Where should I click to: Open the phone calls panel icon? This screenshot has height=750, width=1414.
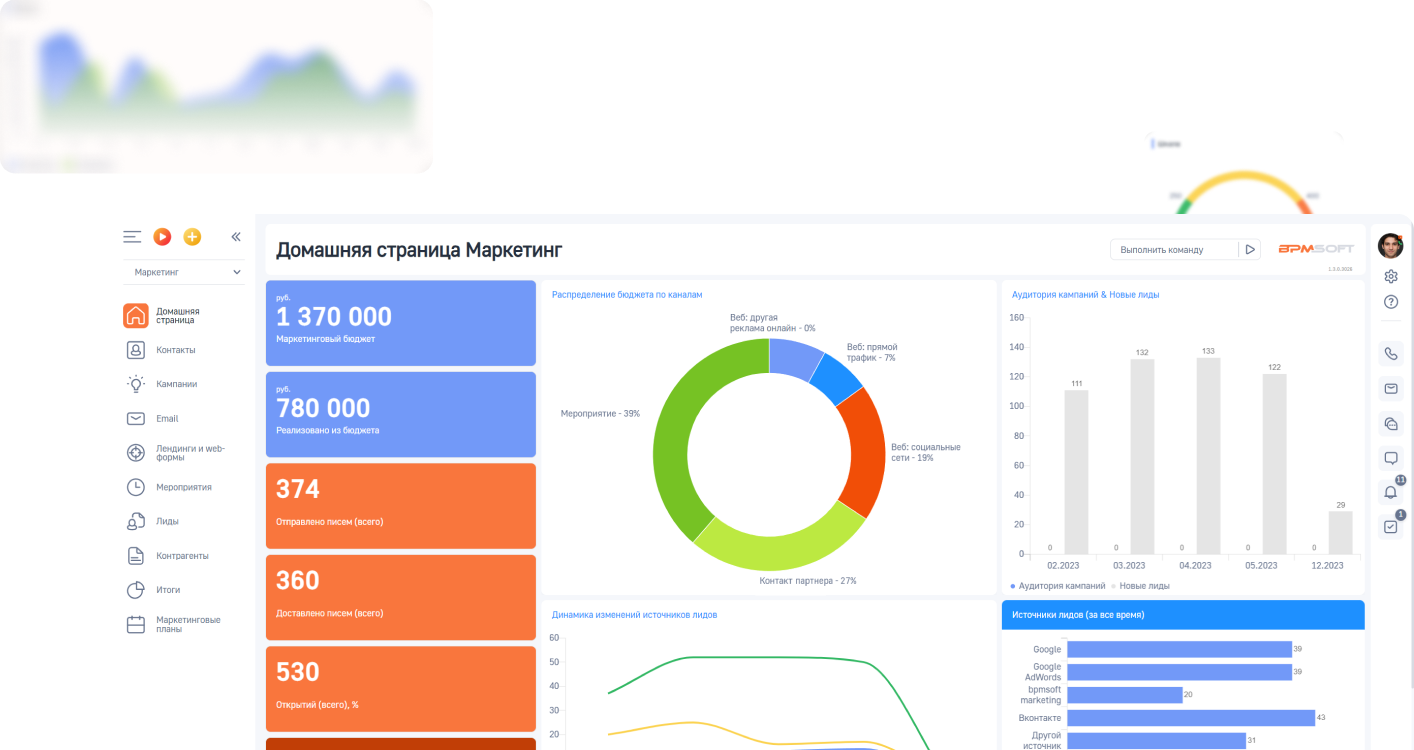pos(1390,353)
